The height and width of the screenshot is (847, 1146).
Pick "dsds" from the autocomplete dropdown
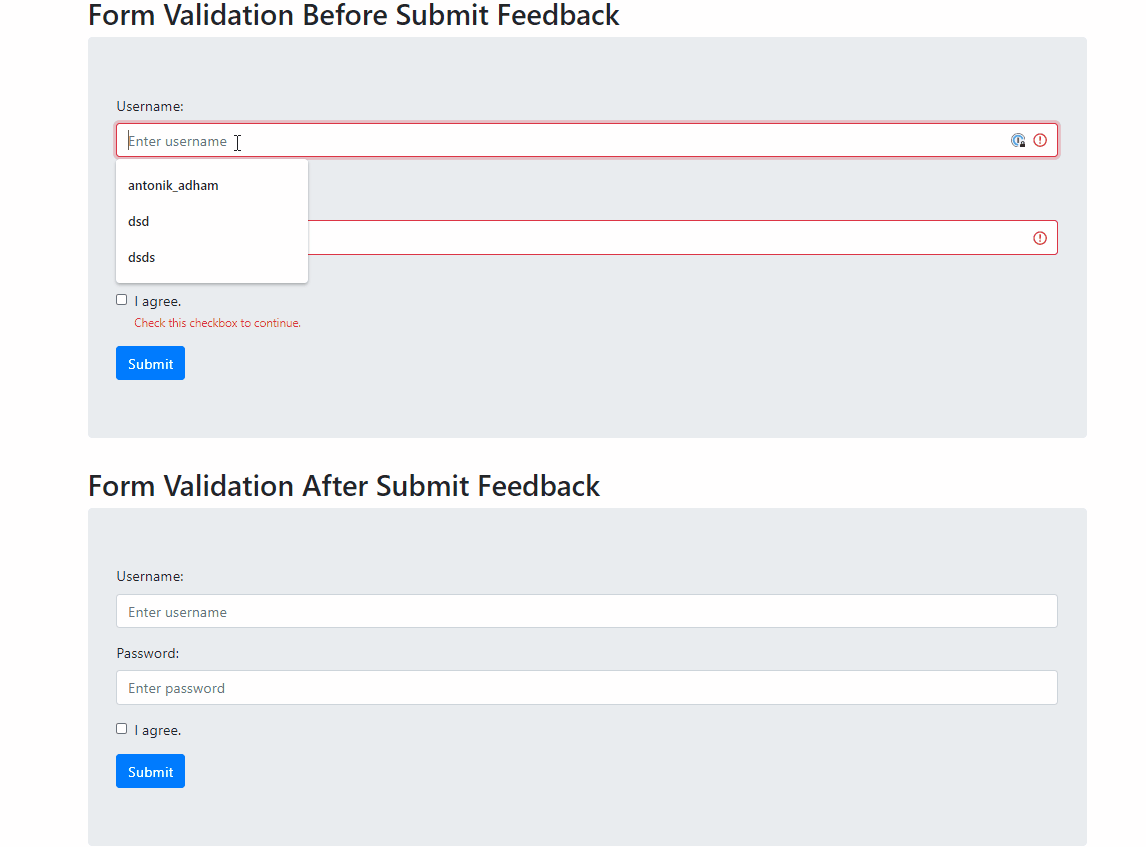[141, 257]
